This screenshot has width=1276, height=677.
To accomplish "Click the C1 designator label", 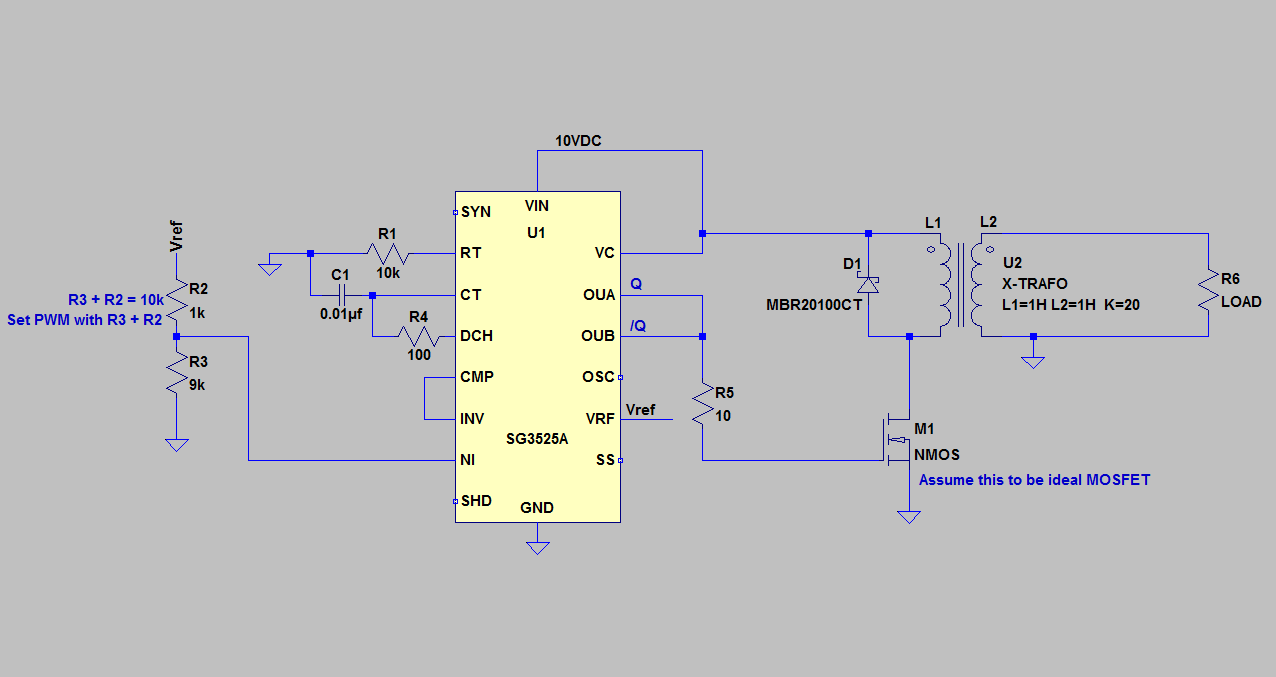I will 341,274.
